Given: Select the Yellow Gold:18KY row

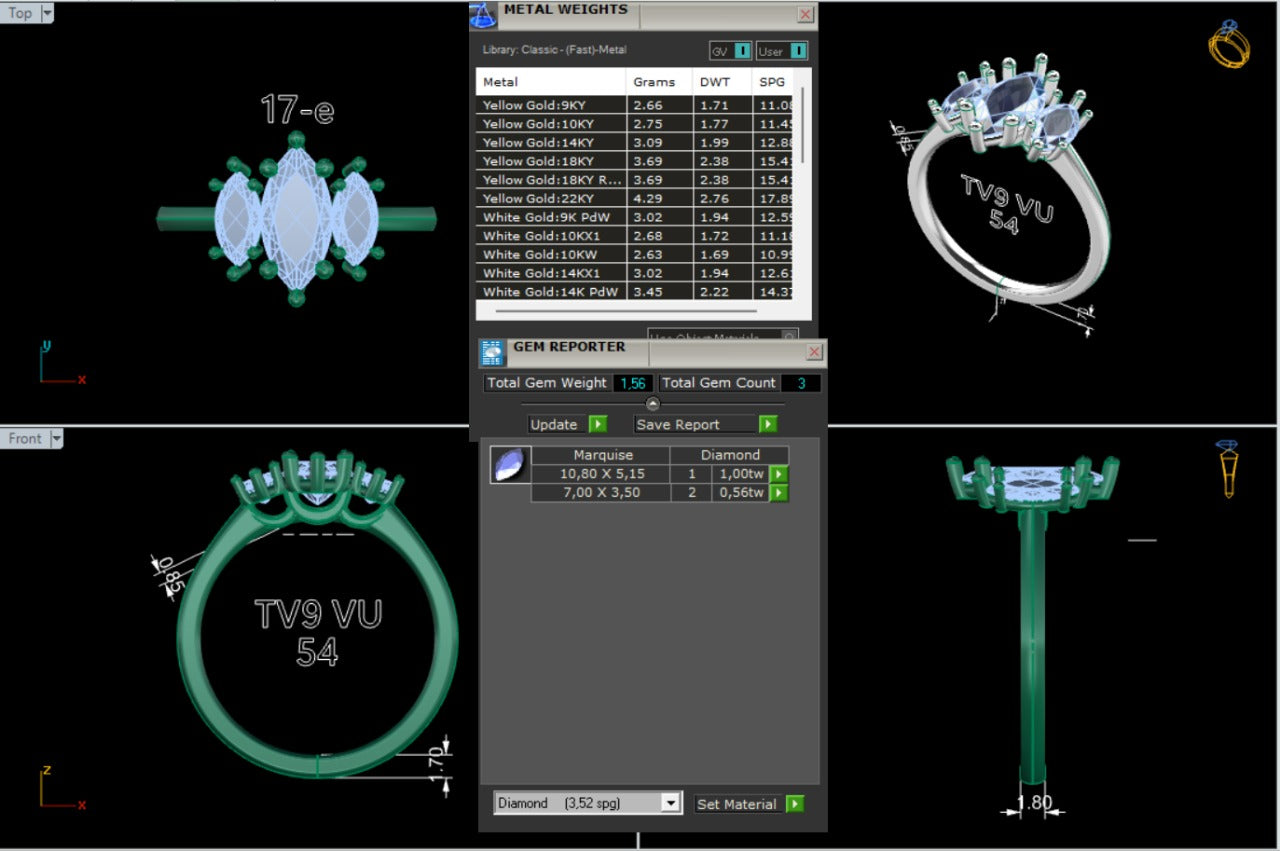Looking at the screenshot, I should pyautogui.click(x=635, y=161).
